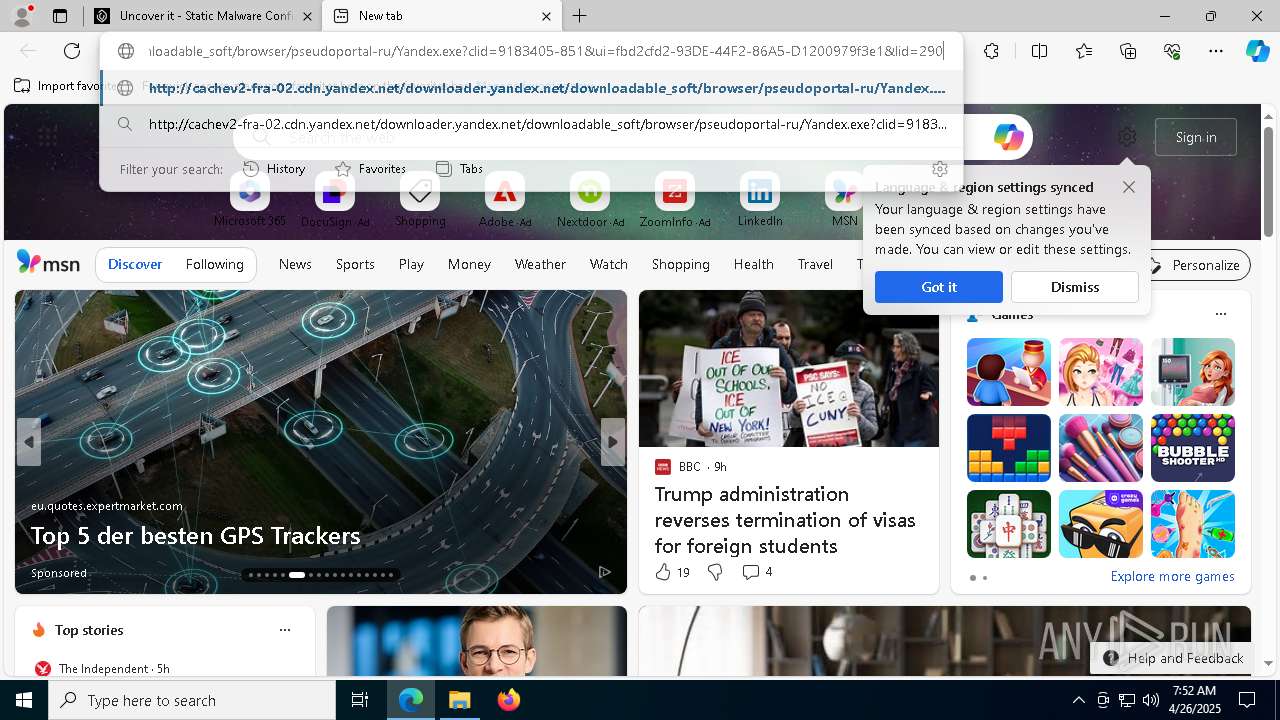Open Adobe quick link tile
The height and width of the screenshot is (720, 1280).
(505, 200)
